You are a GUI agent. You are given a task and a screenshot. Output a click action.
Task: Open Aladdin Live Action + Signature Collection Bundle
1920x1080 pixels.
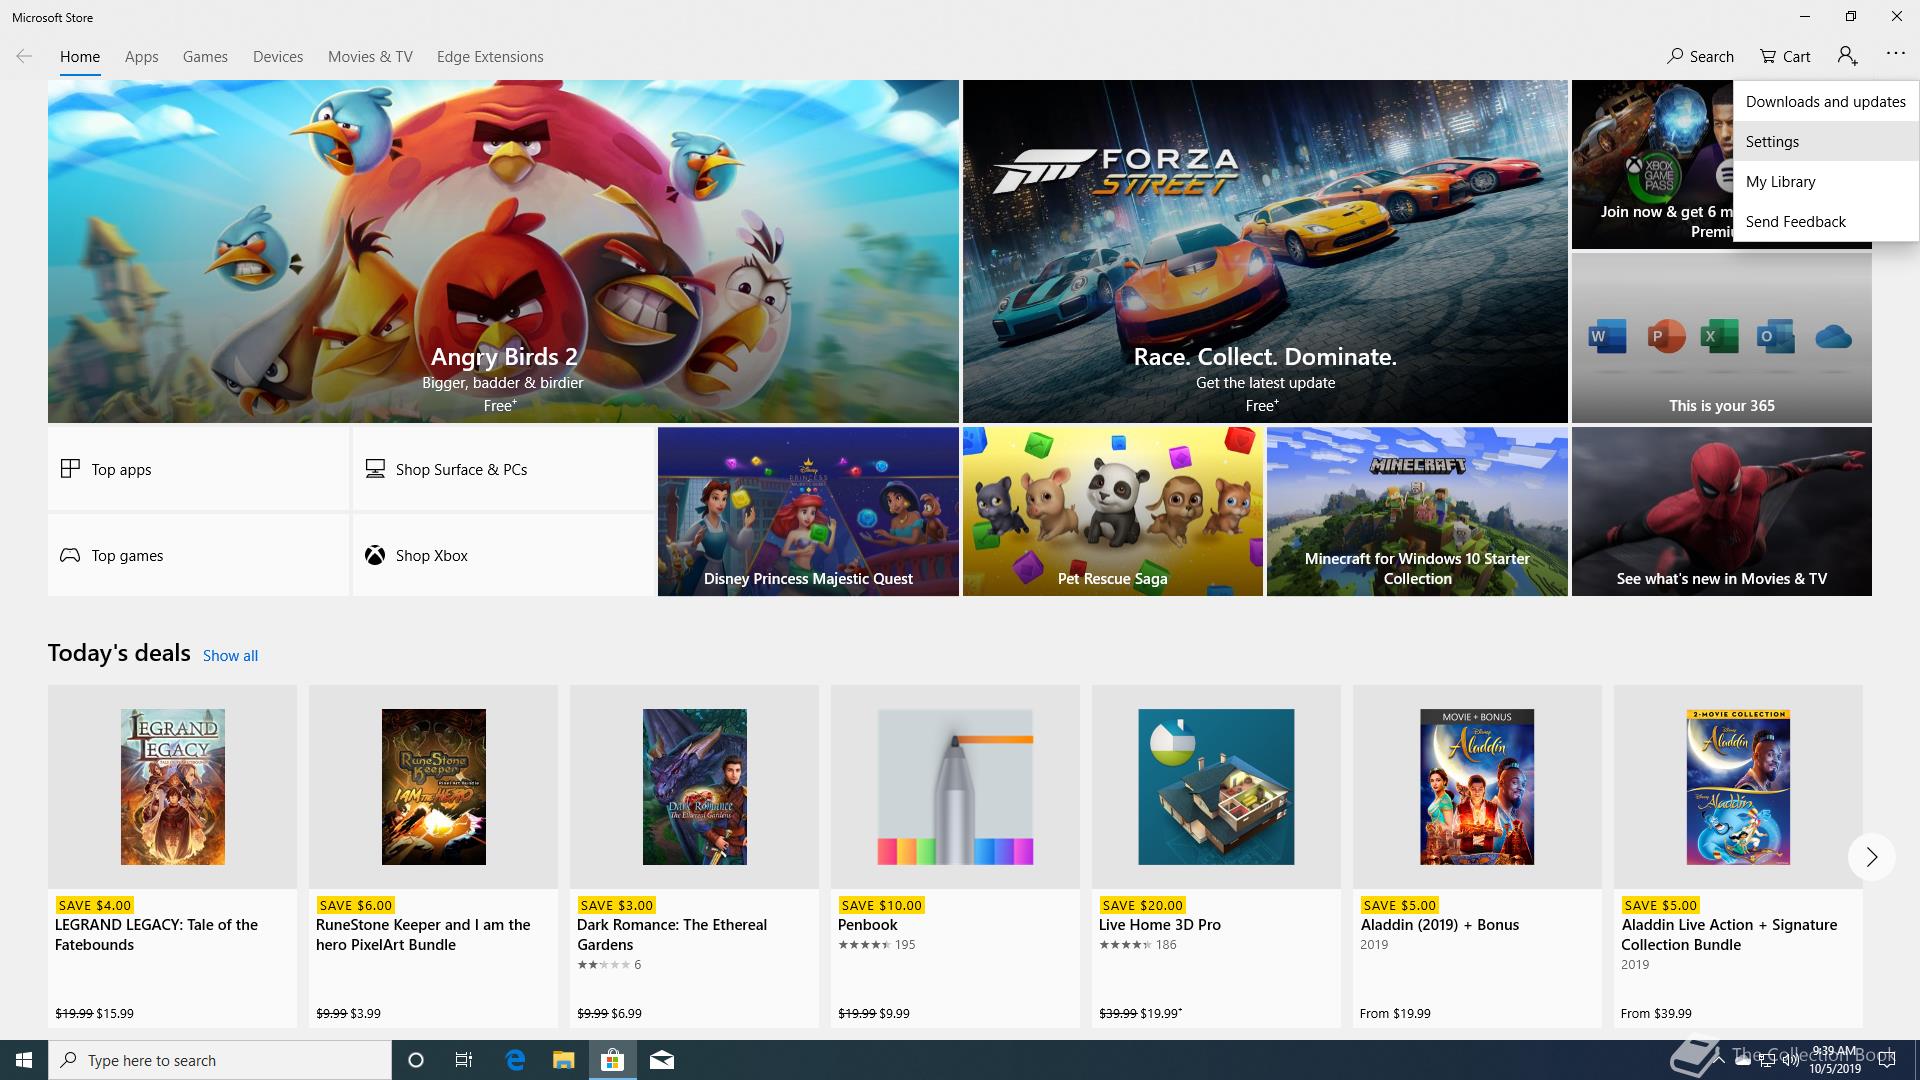pos(1738,856)
